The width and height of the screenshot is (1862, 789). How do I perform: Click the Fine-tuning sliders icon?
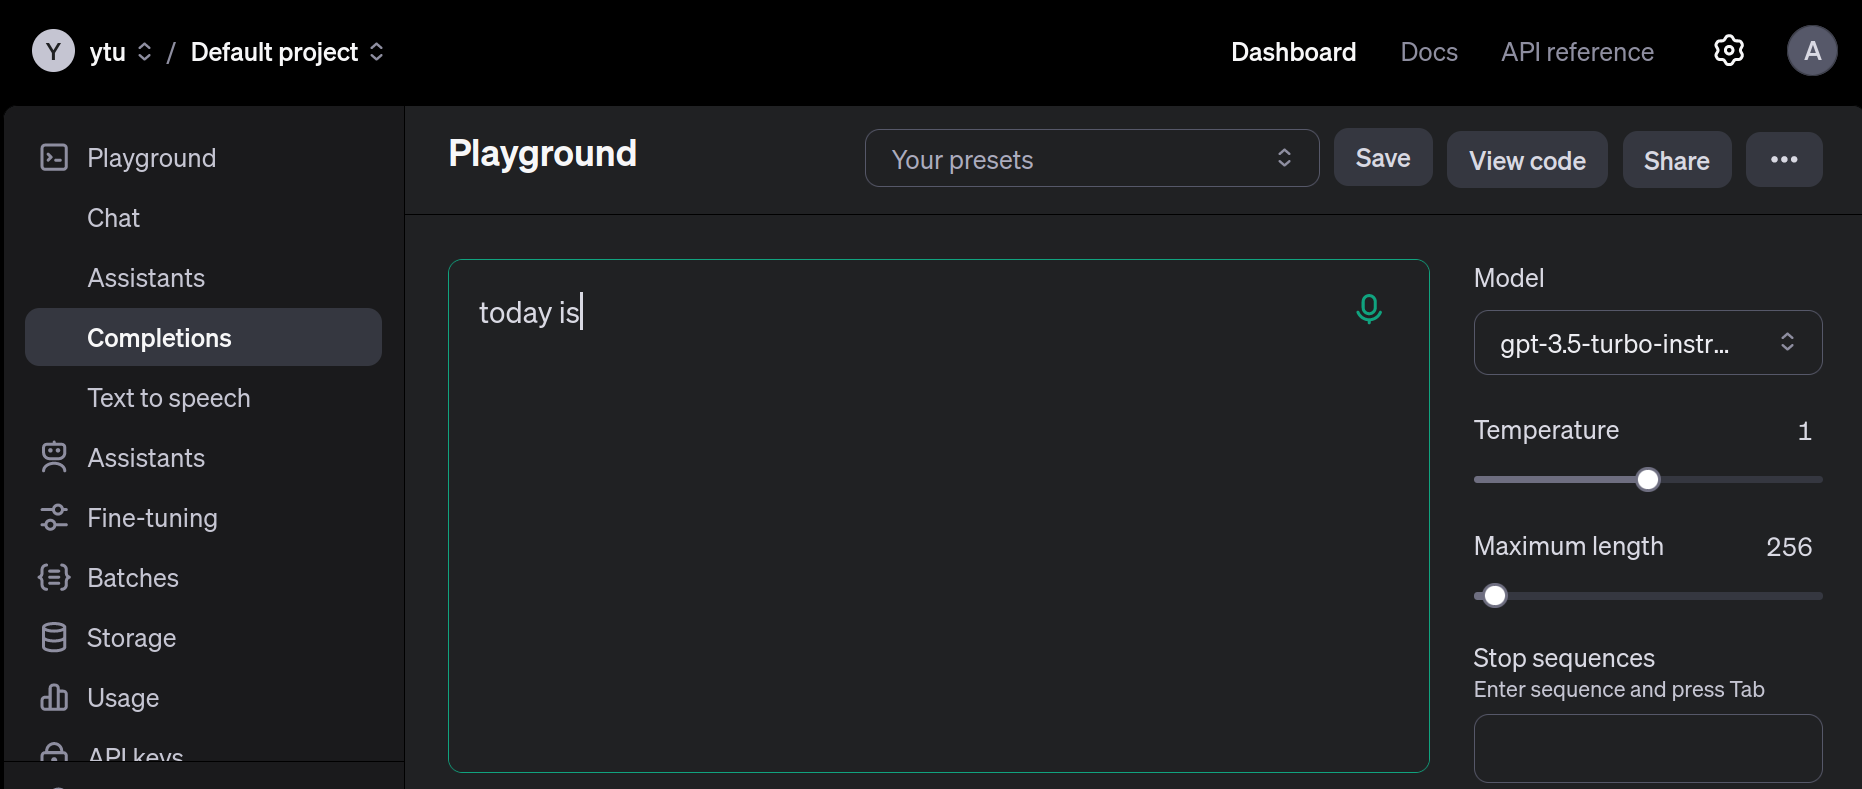[x=54, y=518]
